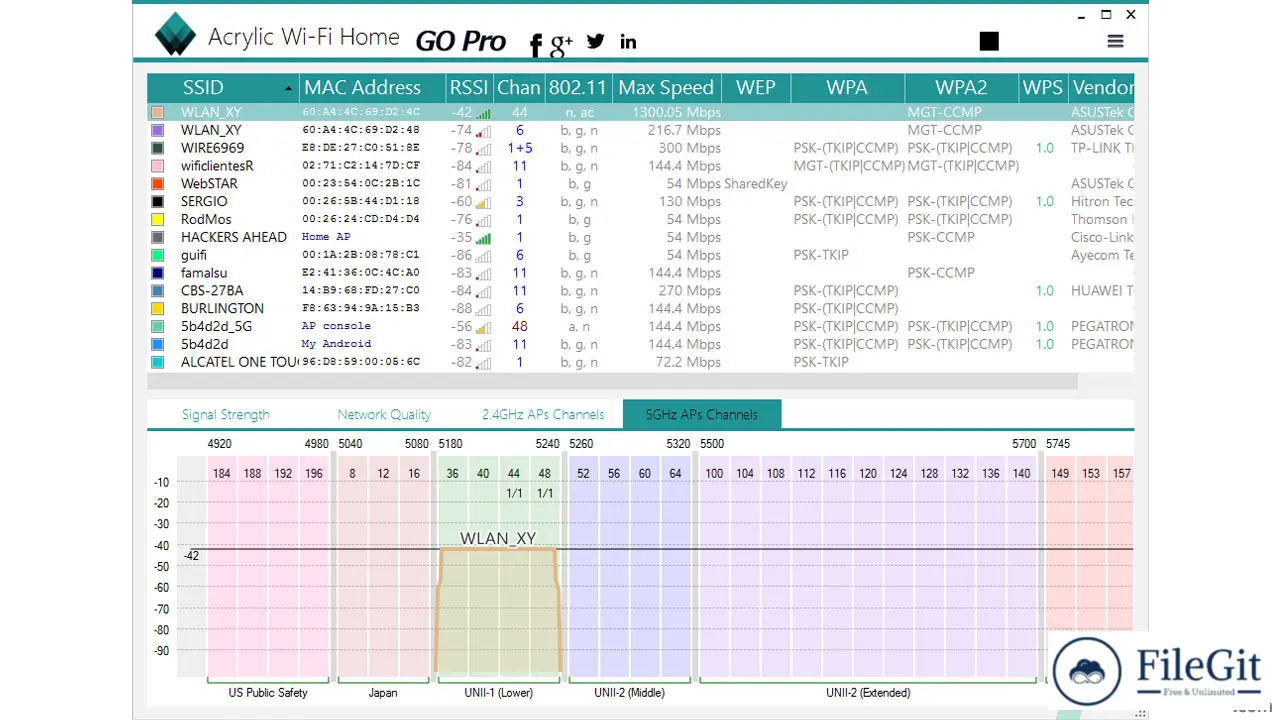Screen dimensions: 1280x720
Task: Select the guifi network name
Action: click(194, 255)
